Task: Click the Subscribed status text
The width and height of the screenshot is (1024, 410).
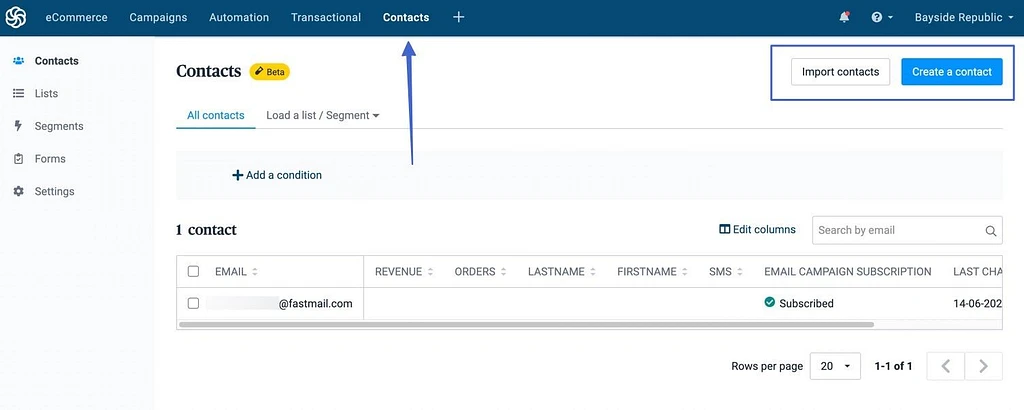Action: pos(807,304)
